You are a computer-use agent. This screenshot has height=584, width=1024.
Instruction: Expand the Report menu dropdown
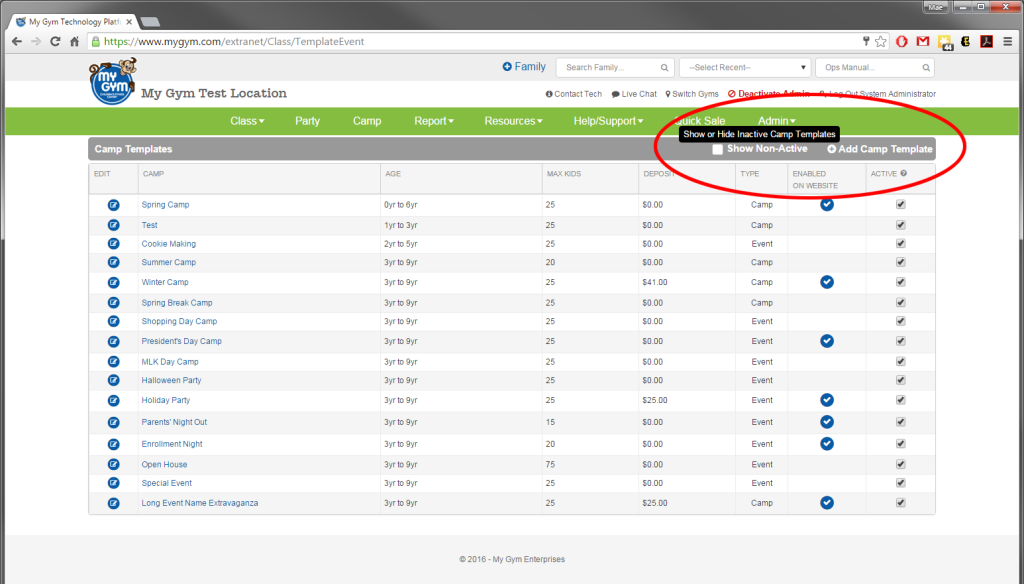(x=433, y=121)
